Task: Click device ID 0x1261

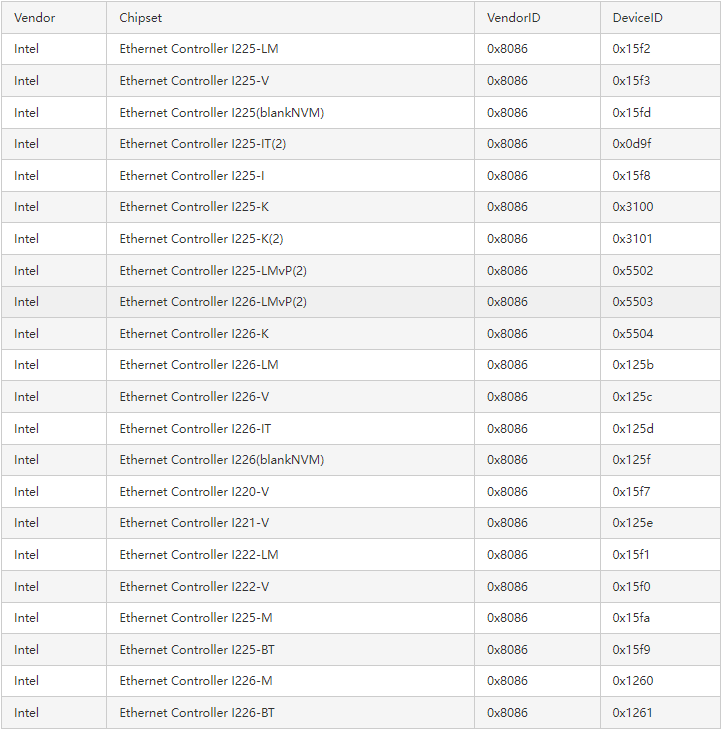Action: click(x=632, y=713)
